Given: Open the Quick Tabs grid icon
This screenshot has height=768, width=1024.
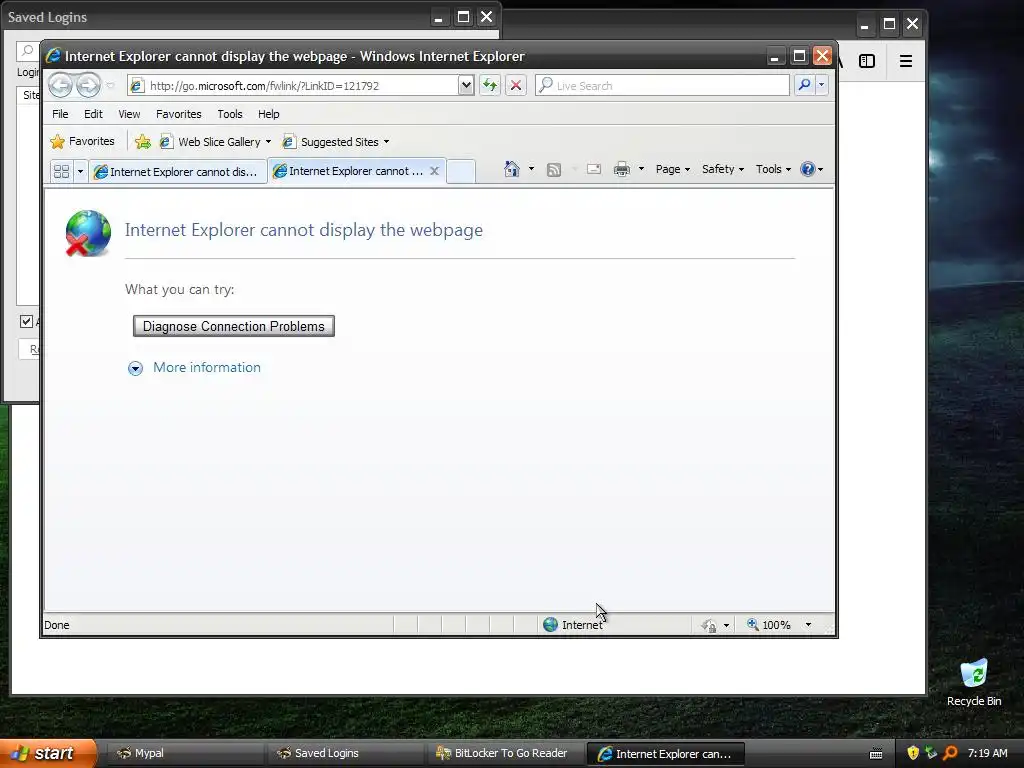Looking at the screenshot, I should pyautogui.click(x=61, y=171).
